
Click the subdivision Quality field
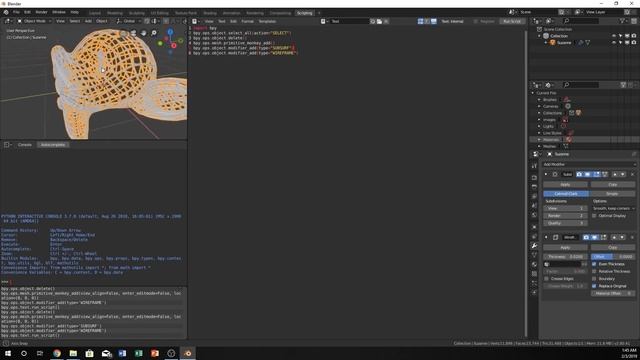point(565,223)
